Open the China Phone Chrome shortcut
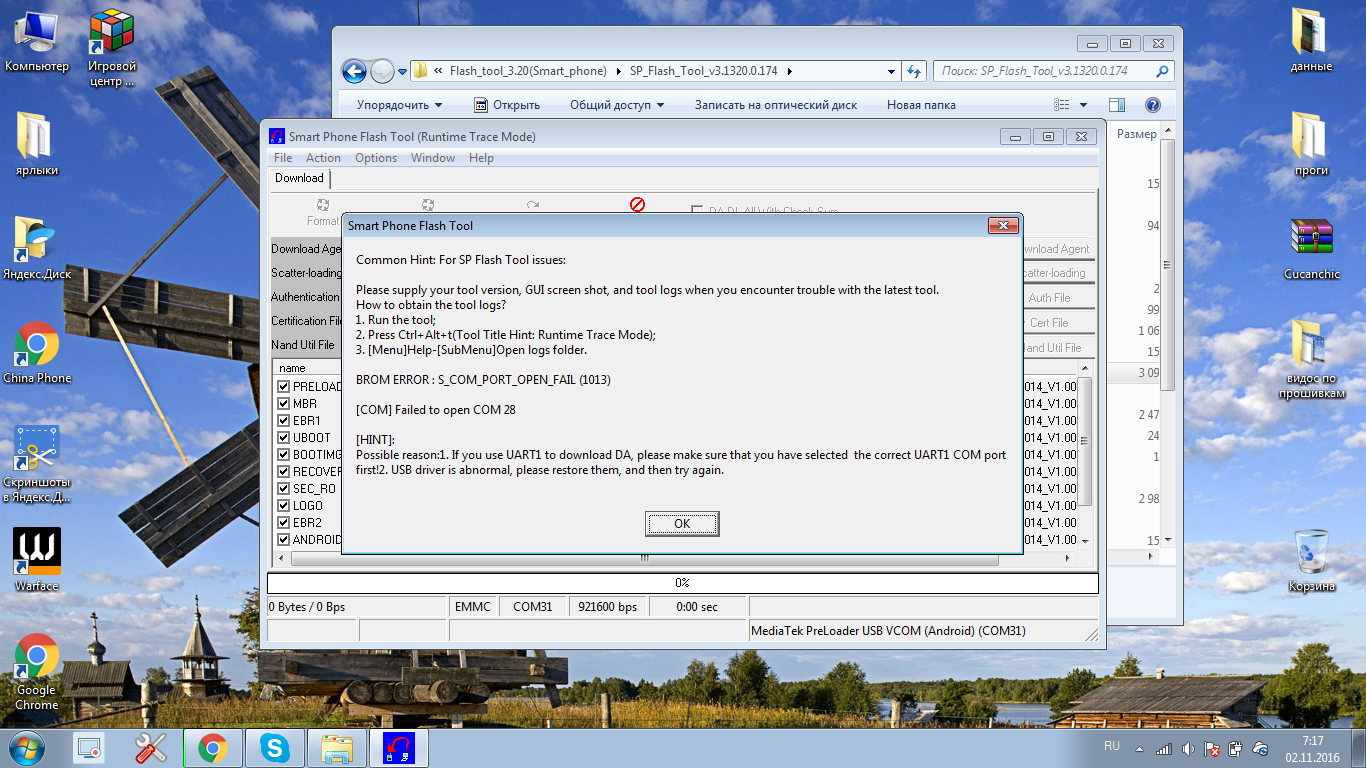The height and width of the screenshot is (768, 1366). (x=37, y=345)
